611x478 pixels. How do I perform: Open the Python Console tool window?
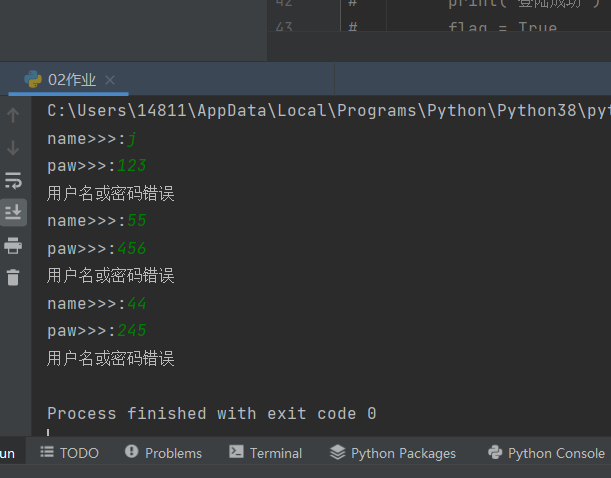point(546,453)
